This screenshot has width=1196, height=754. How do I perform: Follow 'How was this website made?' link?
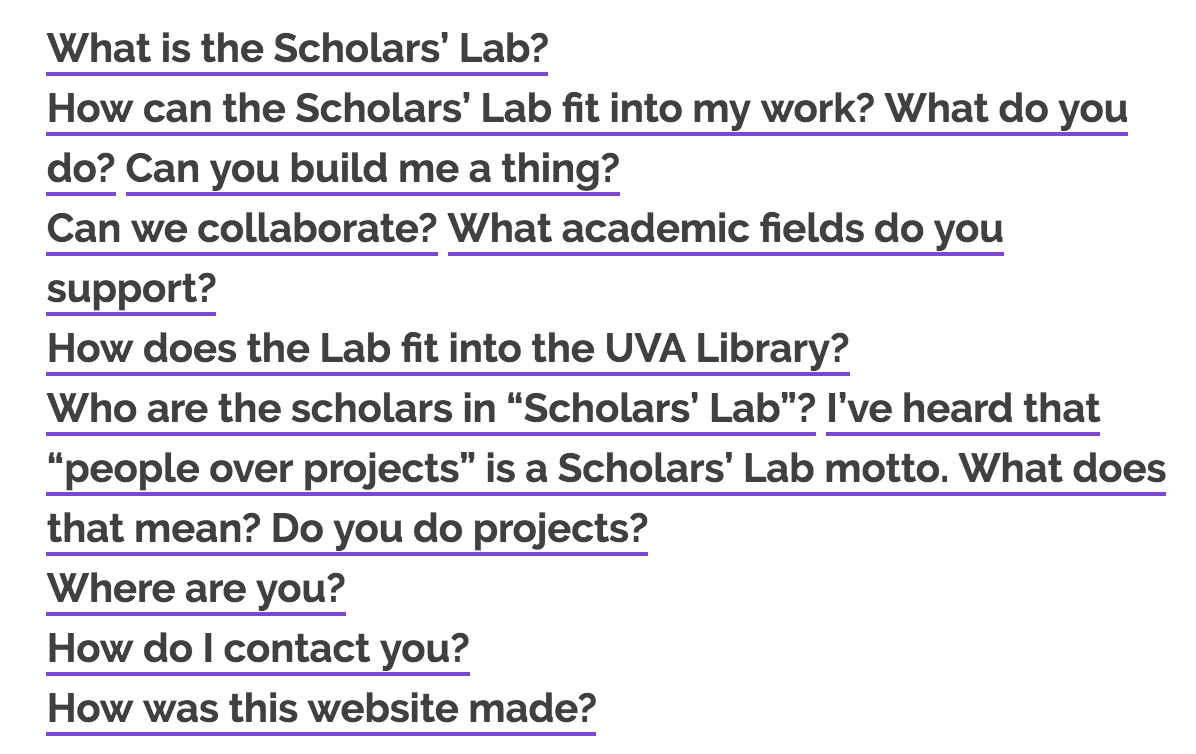coord(321,708)
